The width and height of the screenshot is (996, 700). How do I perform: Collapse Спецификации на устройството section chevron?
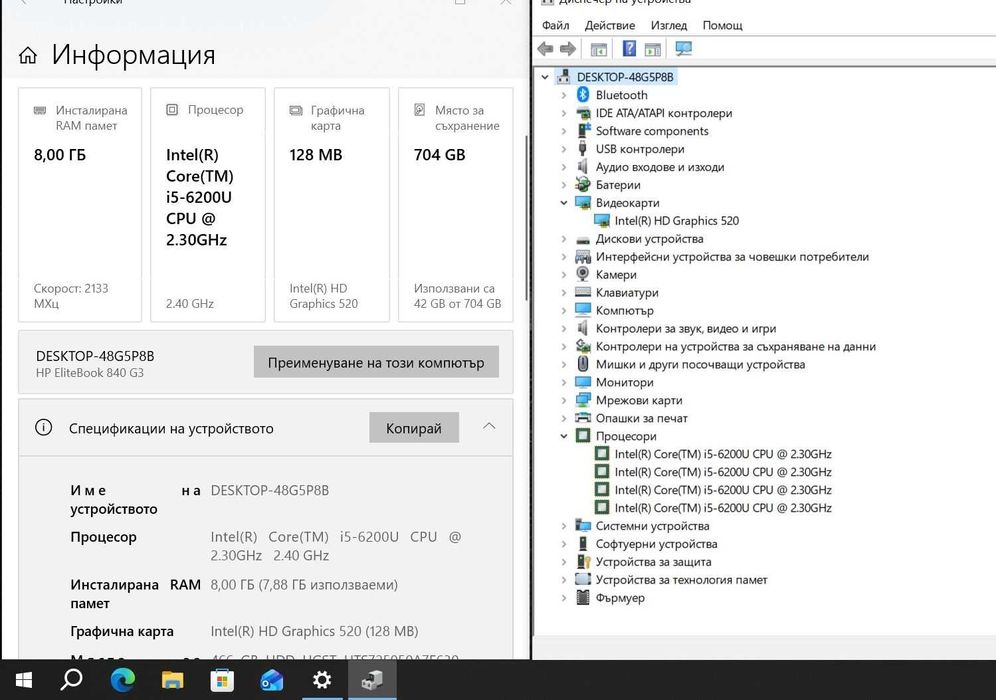(488, 426)
